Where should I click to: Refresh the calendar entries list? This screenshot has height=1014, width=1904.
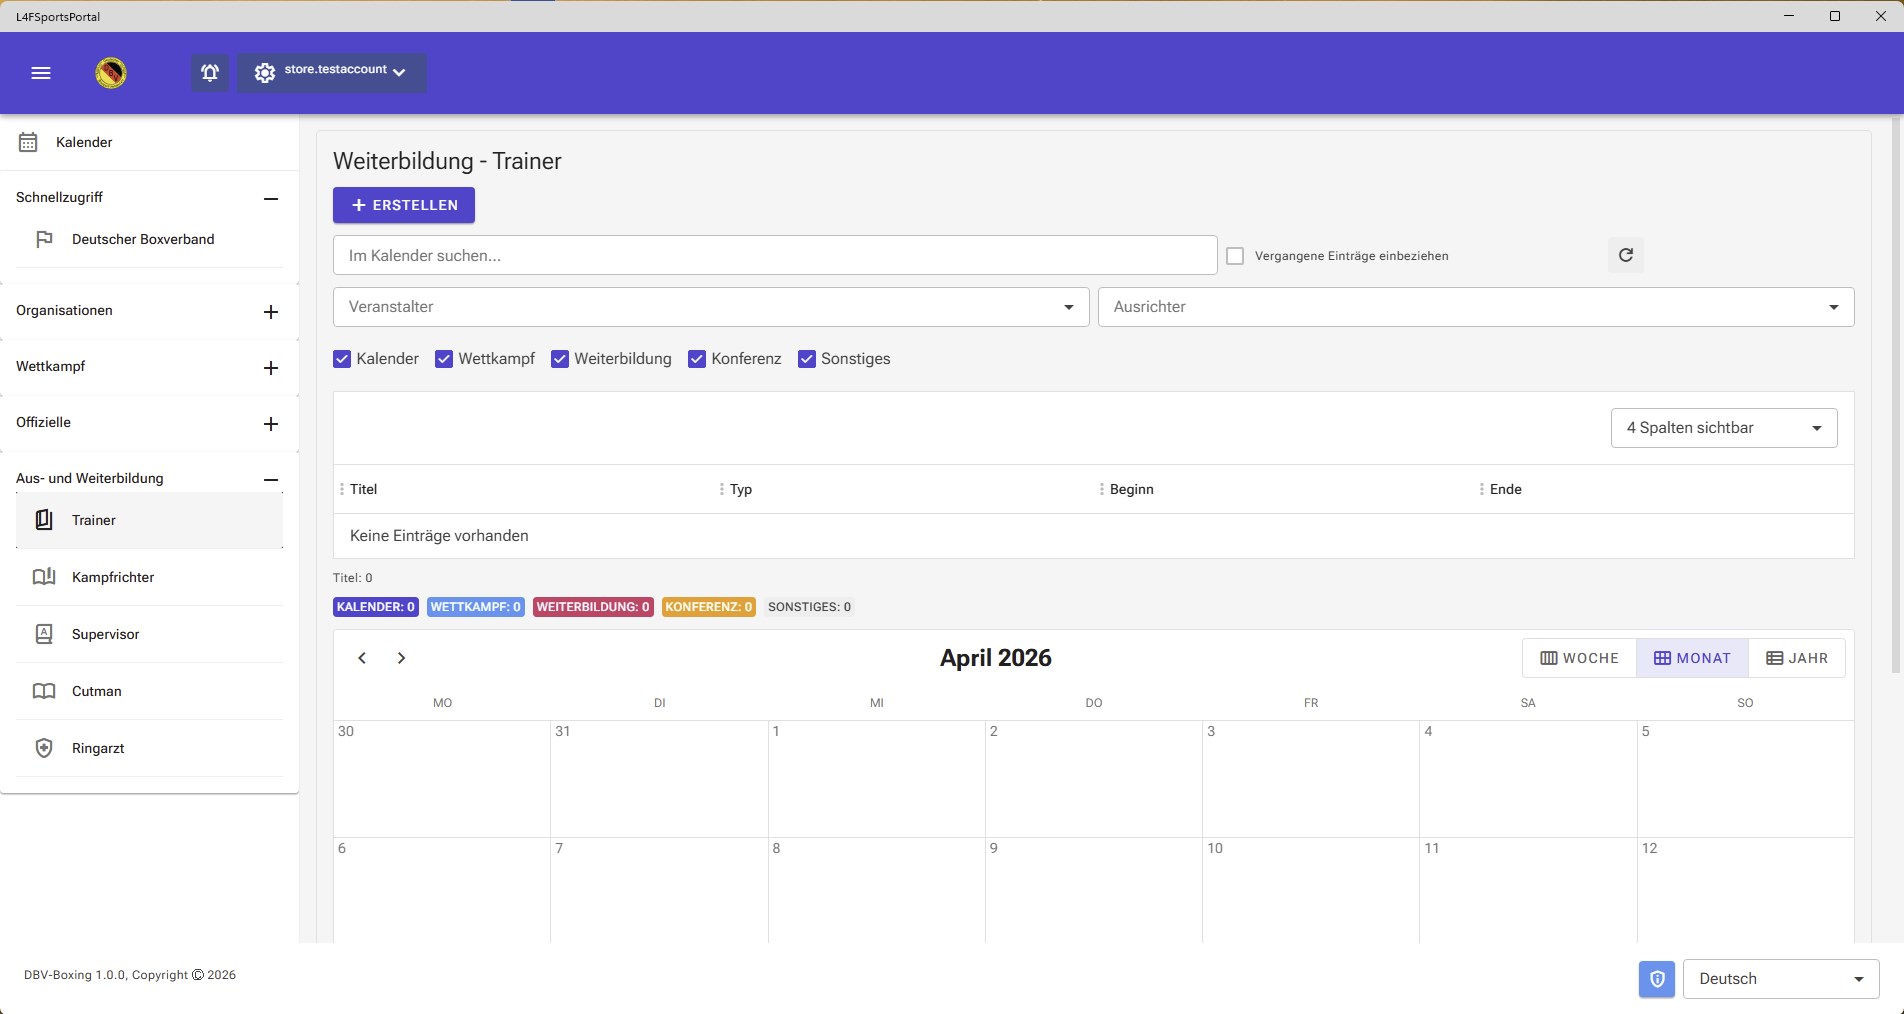(1626, 255)
